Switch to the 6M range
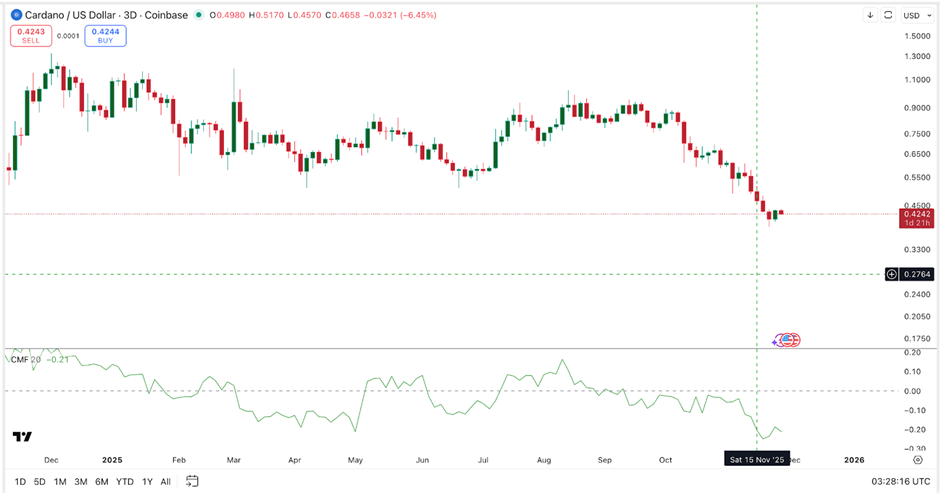 [x=101, y=481]
